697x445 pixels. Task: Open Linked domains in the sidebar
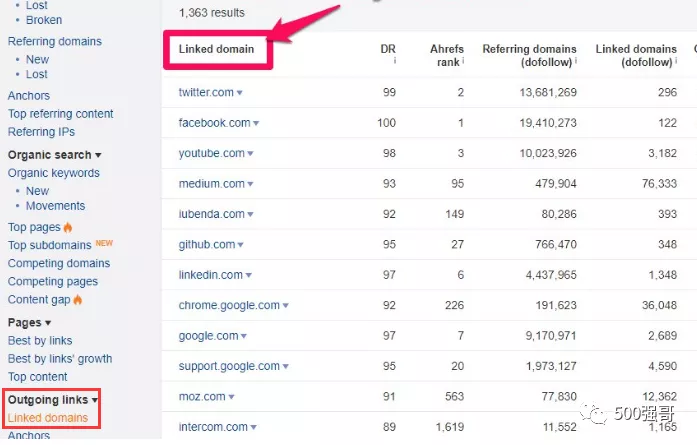(x=47, y=418)
